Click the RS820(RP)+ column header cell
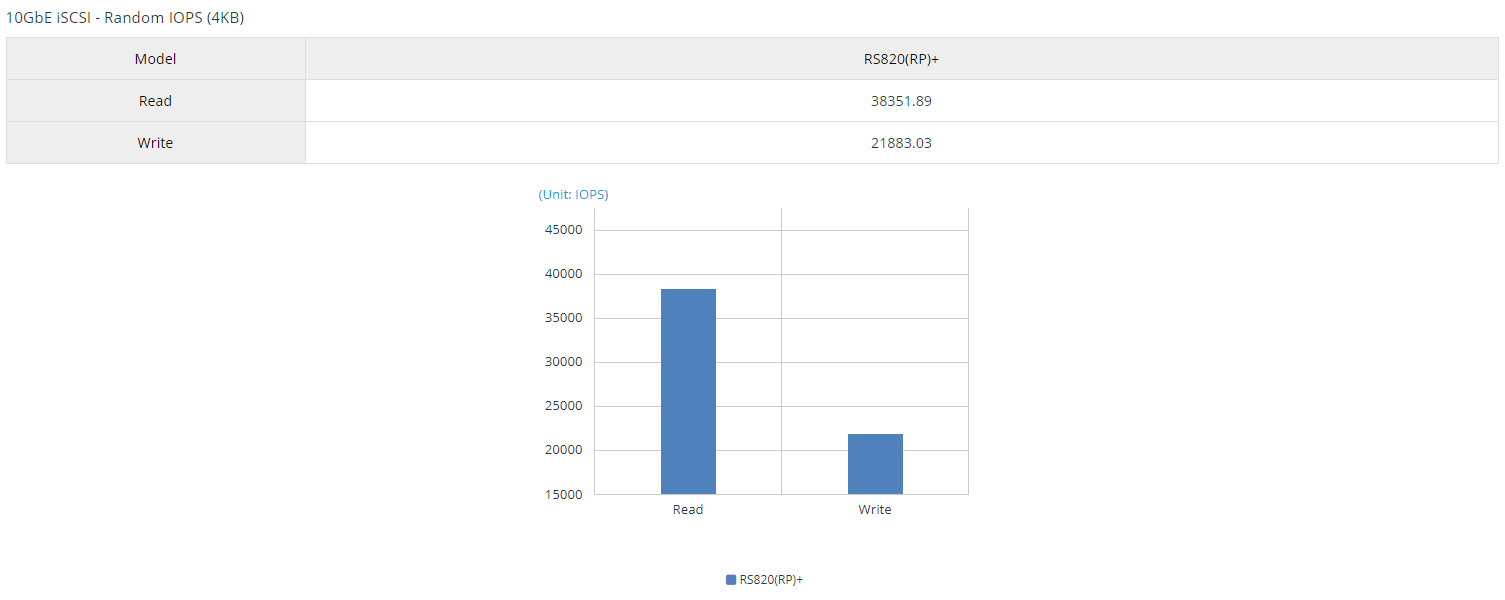This screenshot has height=600, width=1505. (902, 59)
